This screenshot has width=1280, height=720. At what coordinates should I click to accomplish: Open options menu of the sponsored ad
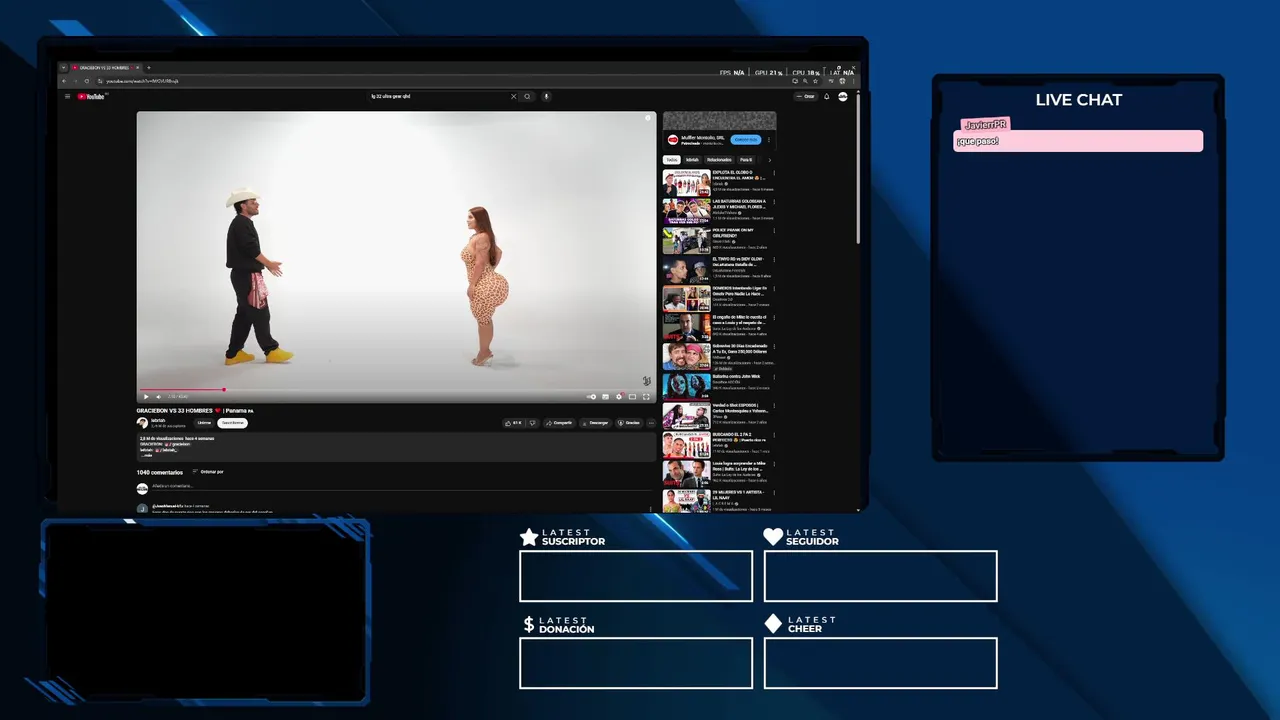[769, 140]
